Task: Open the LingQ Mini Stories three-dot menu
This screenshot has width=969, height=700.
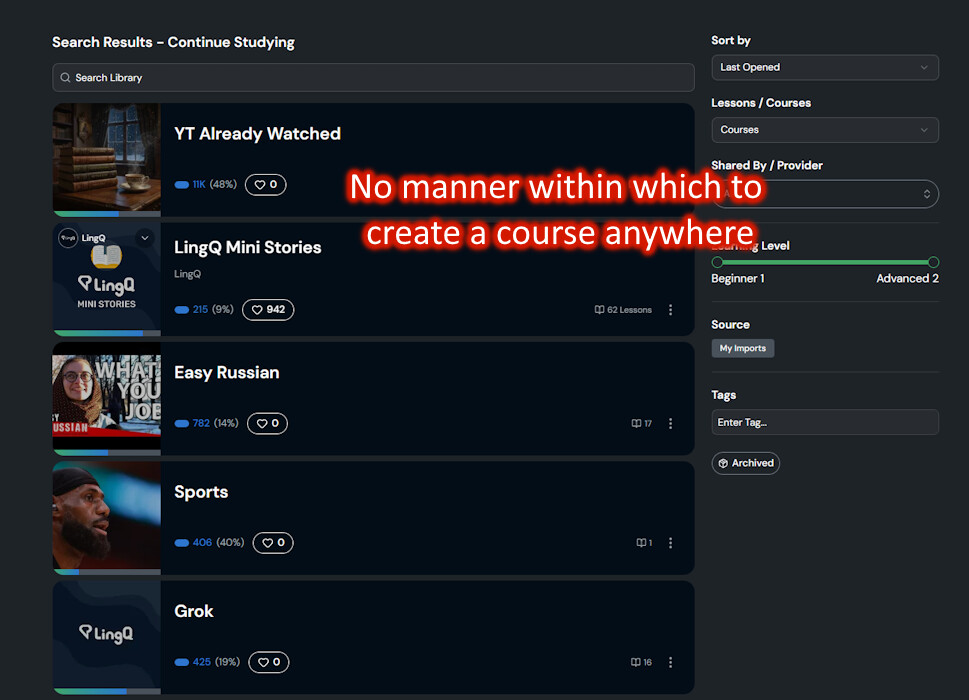Action: (671, 310)
